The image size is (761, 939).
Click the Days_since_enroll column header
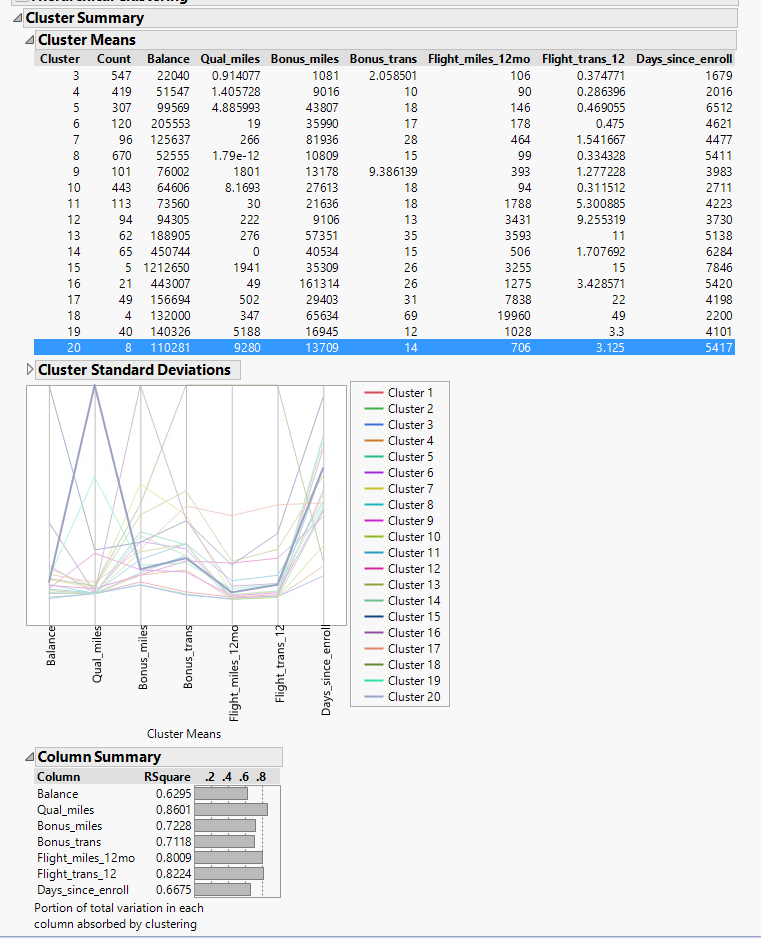684,59
